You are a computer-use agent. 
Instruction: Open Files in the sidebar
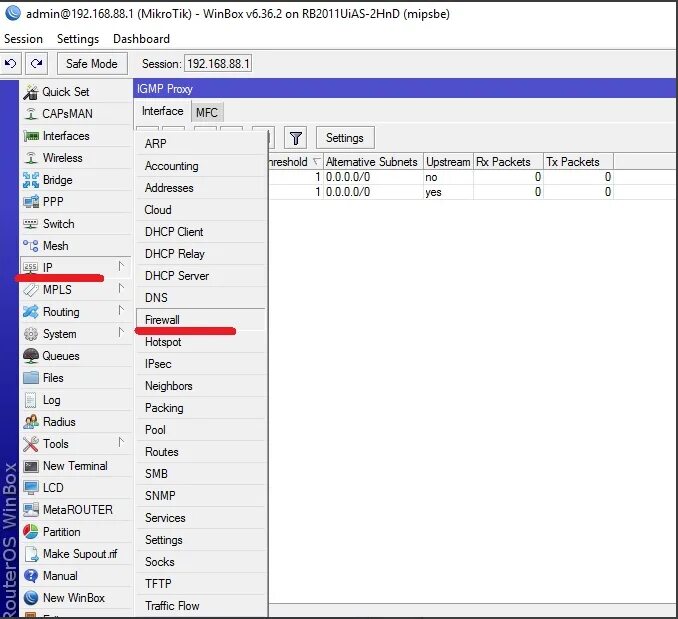[76, 378]
